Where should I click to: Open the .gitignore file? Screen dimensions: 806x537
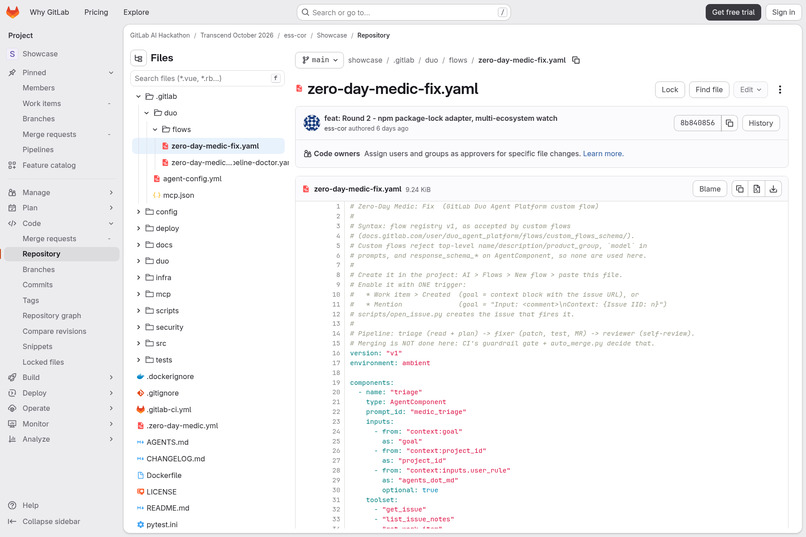[162, 393]
